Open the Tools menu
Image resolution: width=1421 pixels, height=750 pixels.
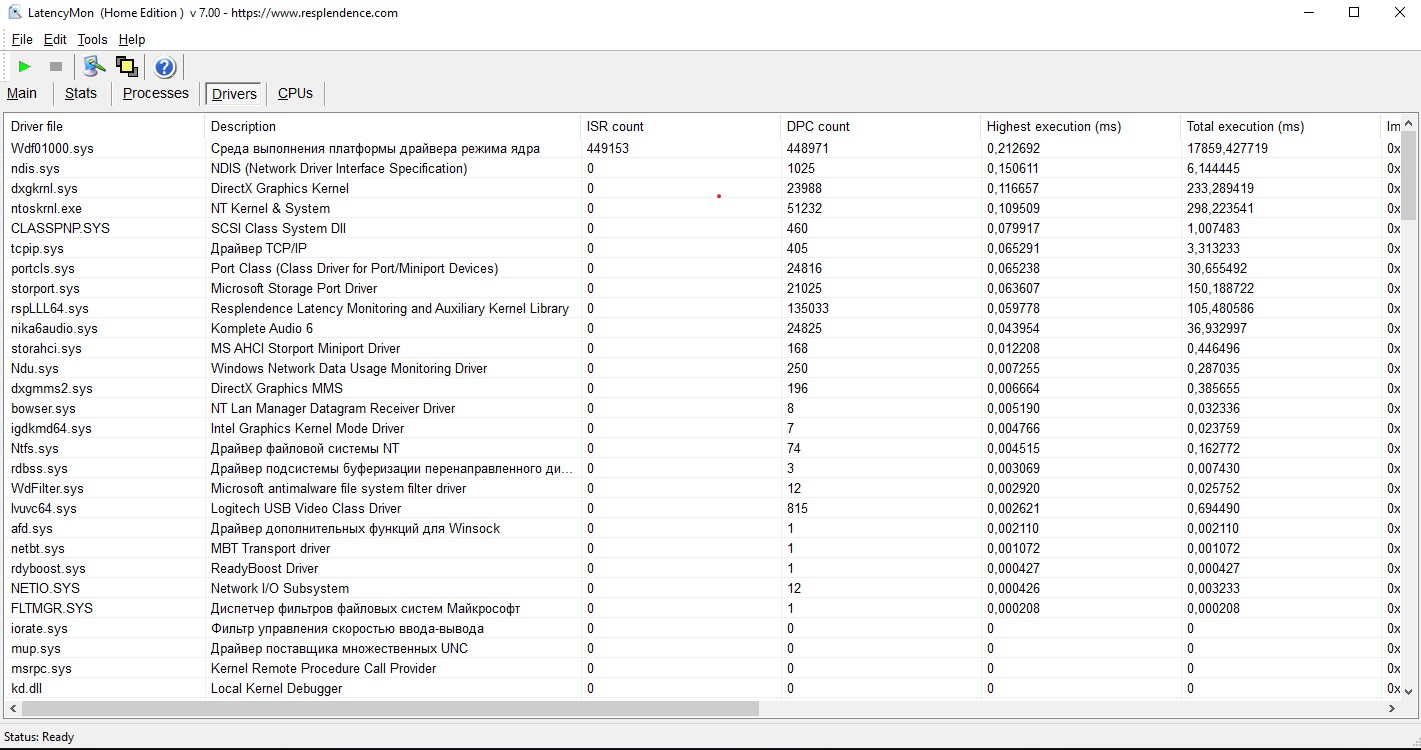(x=92, y=40)
